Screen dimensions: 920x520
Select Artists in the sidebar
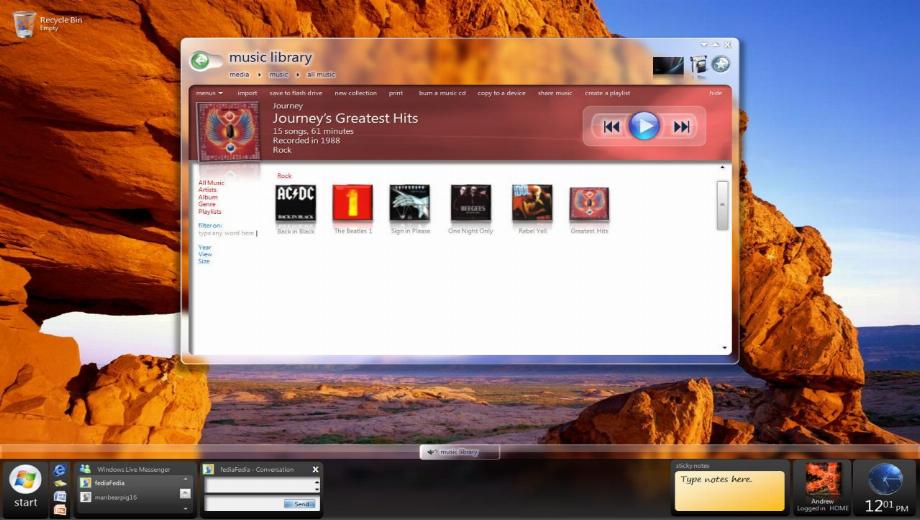tap(207, 190)
